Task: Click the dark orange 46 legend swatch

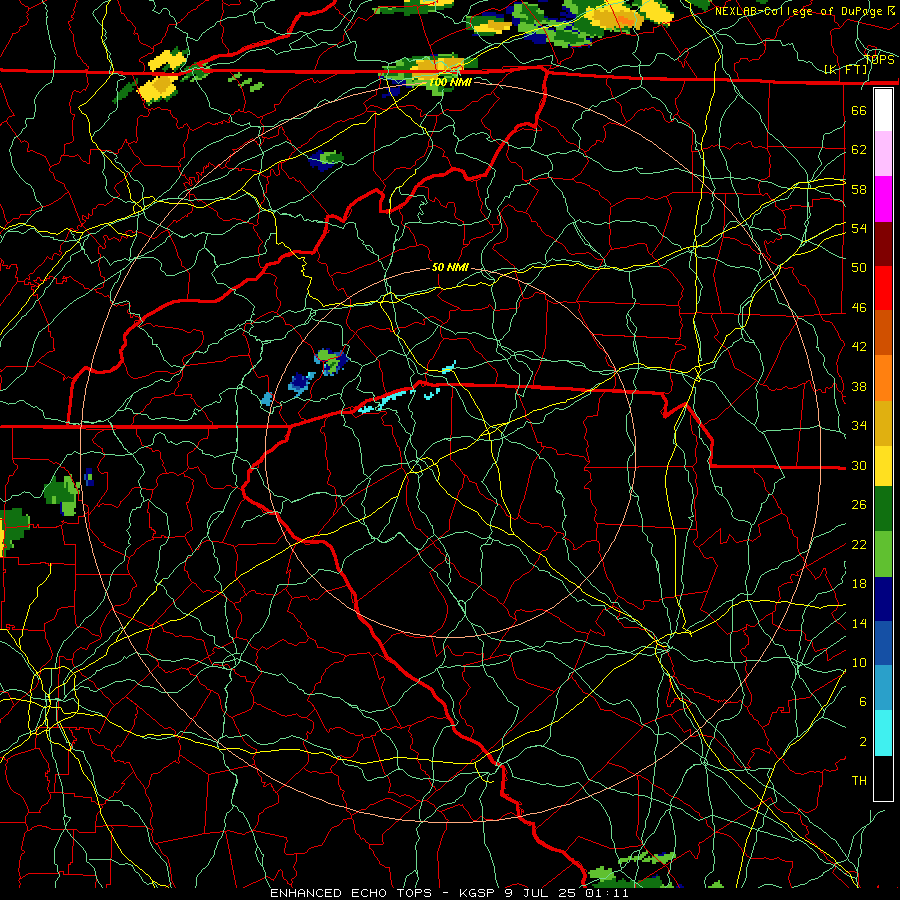Action: coord(883,332)
